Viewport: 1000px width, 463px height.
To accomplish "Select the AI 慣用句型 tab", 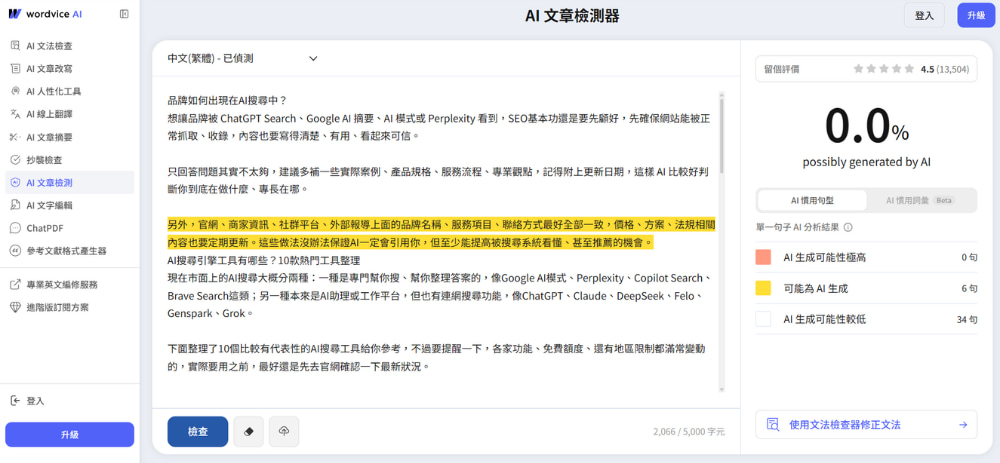I will point(812,200).
